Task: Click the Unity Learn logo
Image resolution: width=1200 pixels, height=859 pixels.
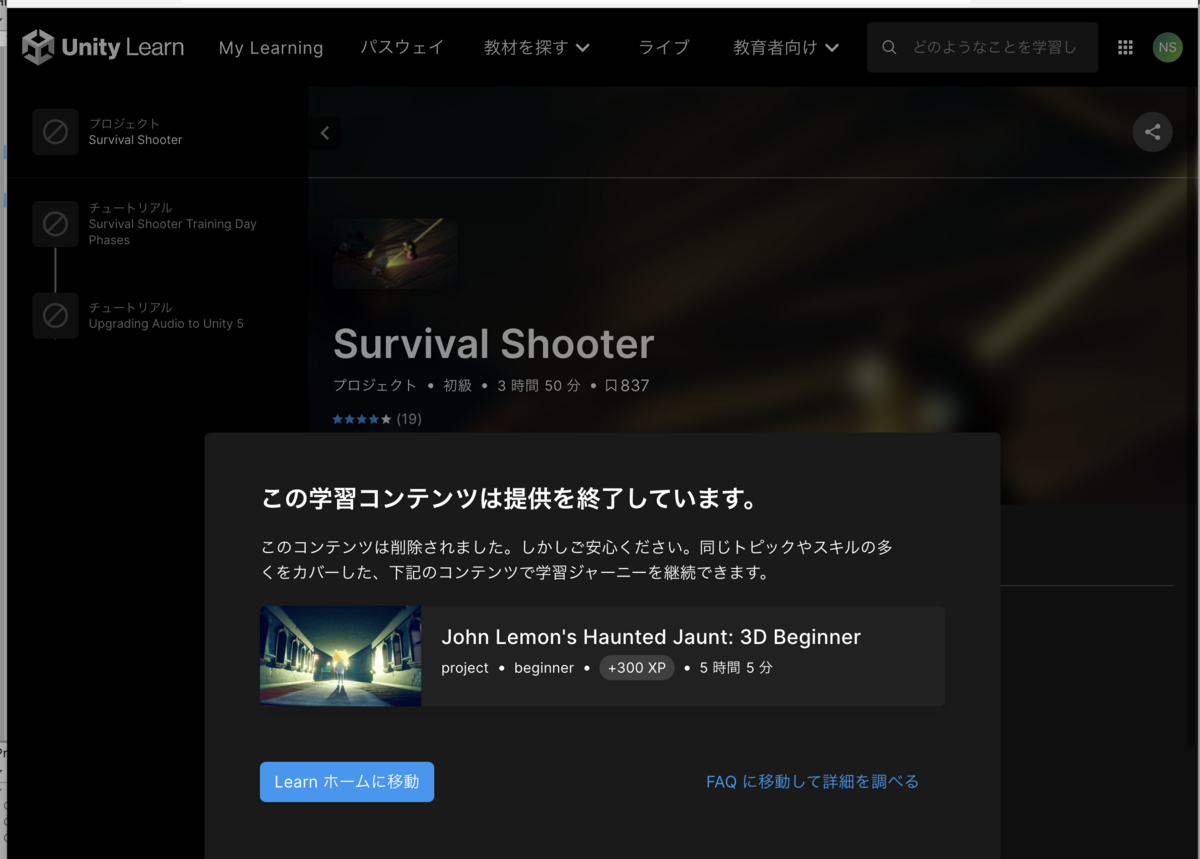Action: point(103,47)
